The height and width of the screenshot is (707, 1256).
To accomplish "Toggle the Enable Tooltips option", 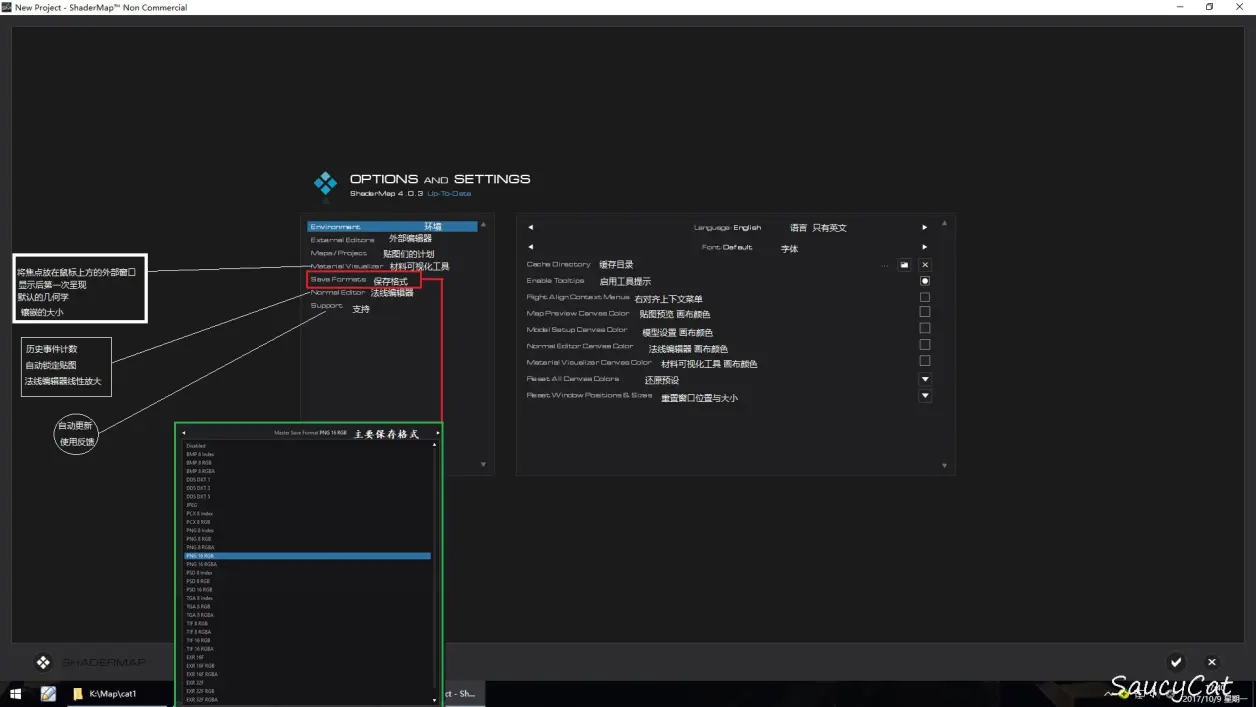I will pyautogui.click(x=925, y=281).
